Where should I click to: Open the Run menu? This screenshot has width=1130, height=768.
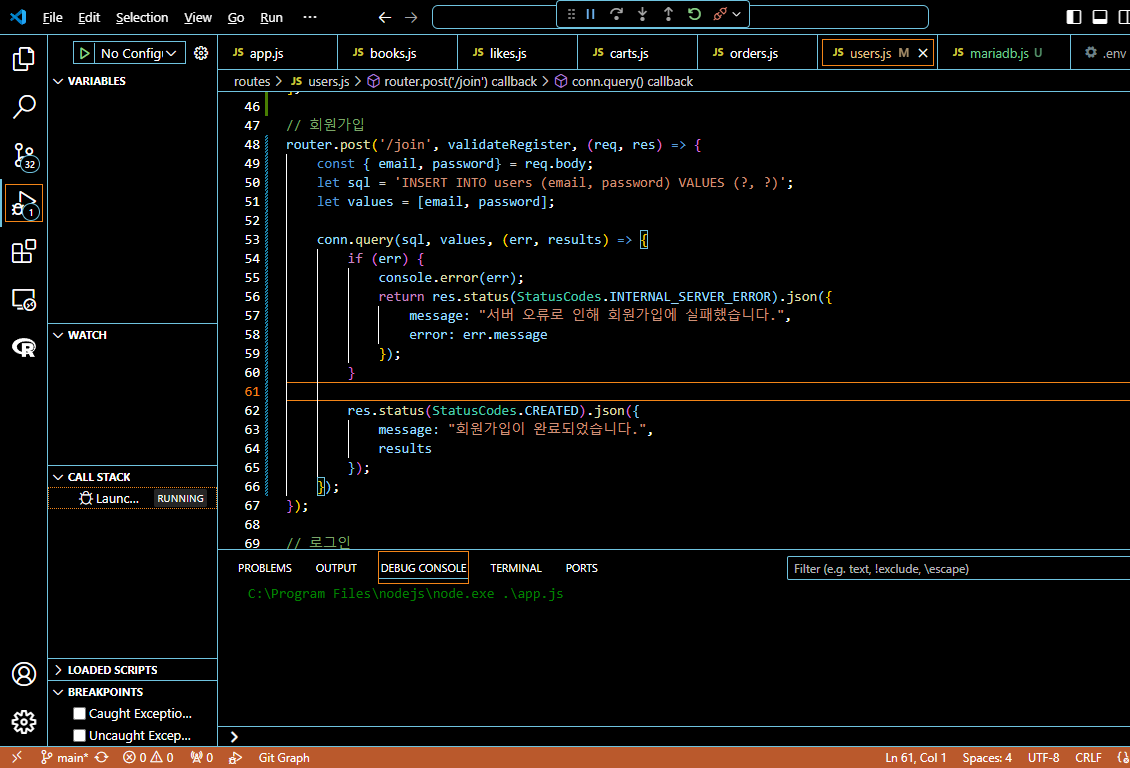(x=271, y=17)
